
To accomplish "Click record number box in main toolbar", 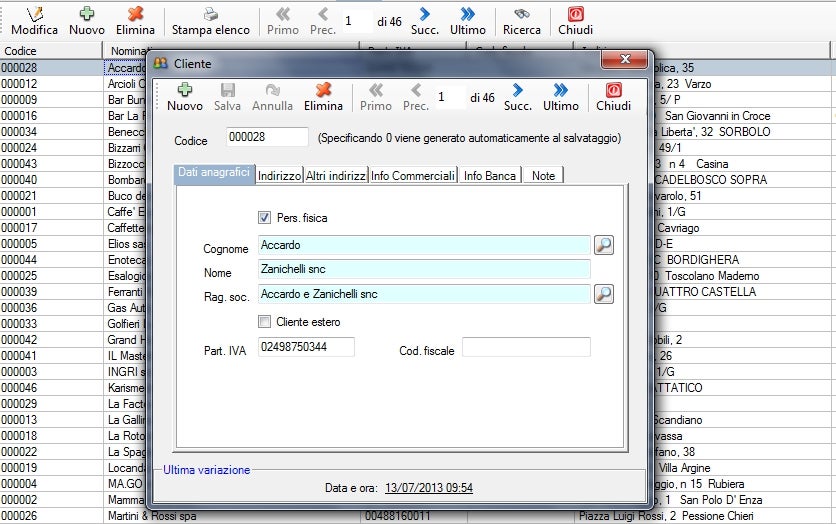I will tap(357, 21).
